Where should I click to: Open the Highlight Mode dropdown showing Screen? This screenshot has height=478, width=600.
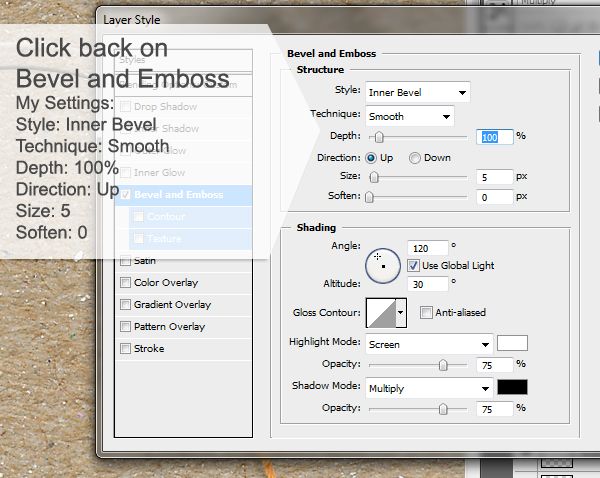(x=429, y=344)
